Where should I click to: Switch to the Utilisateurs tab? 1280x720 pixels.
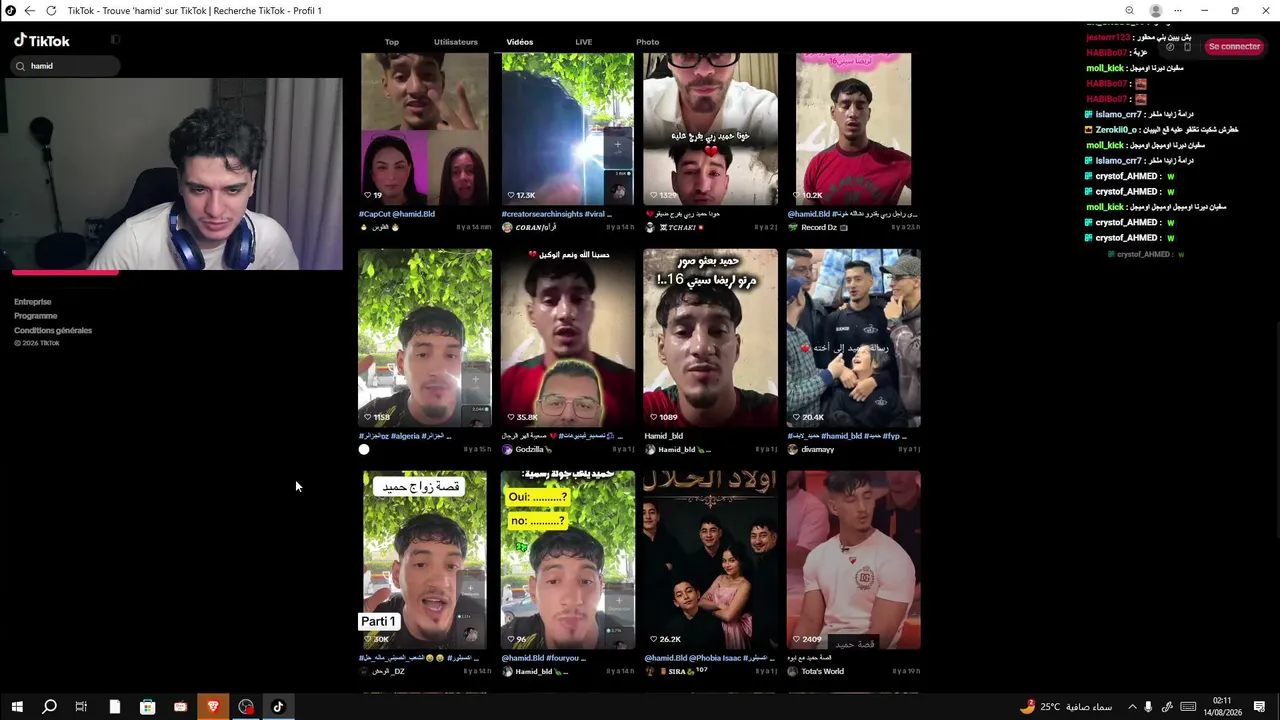[456, 42]
